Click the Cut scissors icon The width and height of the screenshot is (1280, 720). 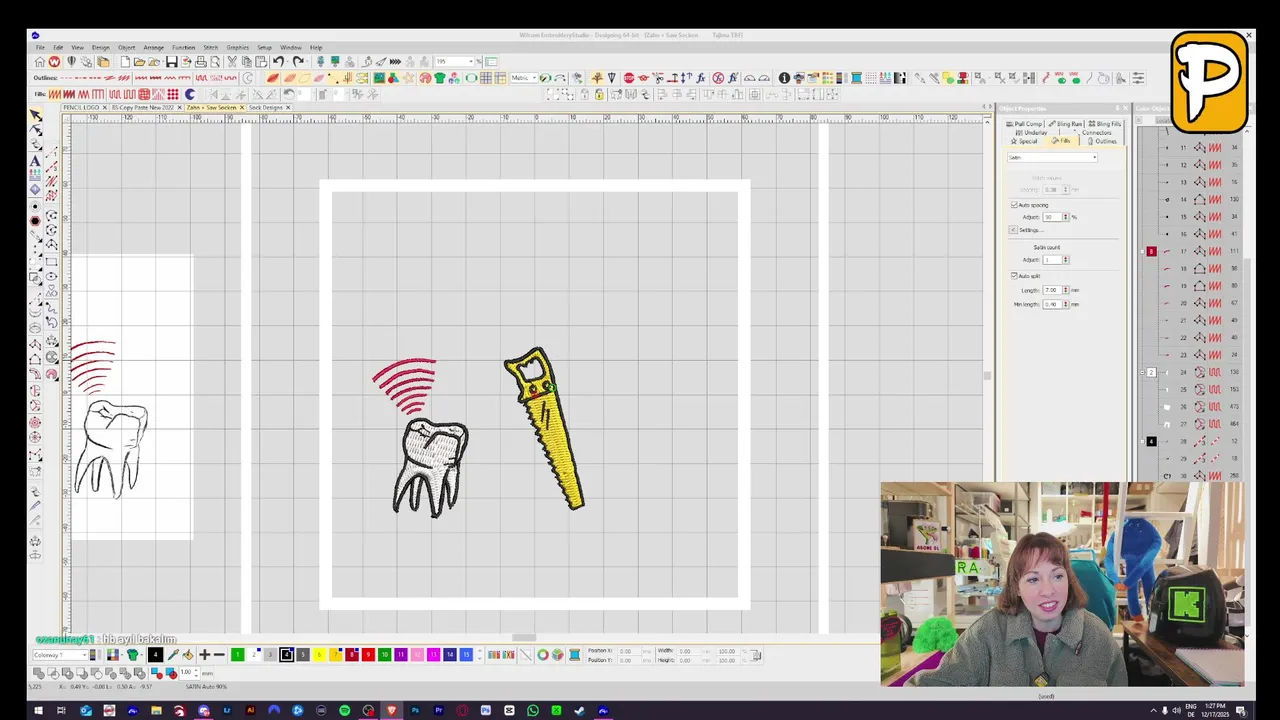pos(232,62)
